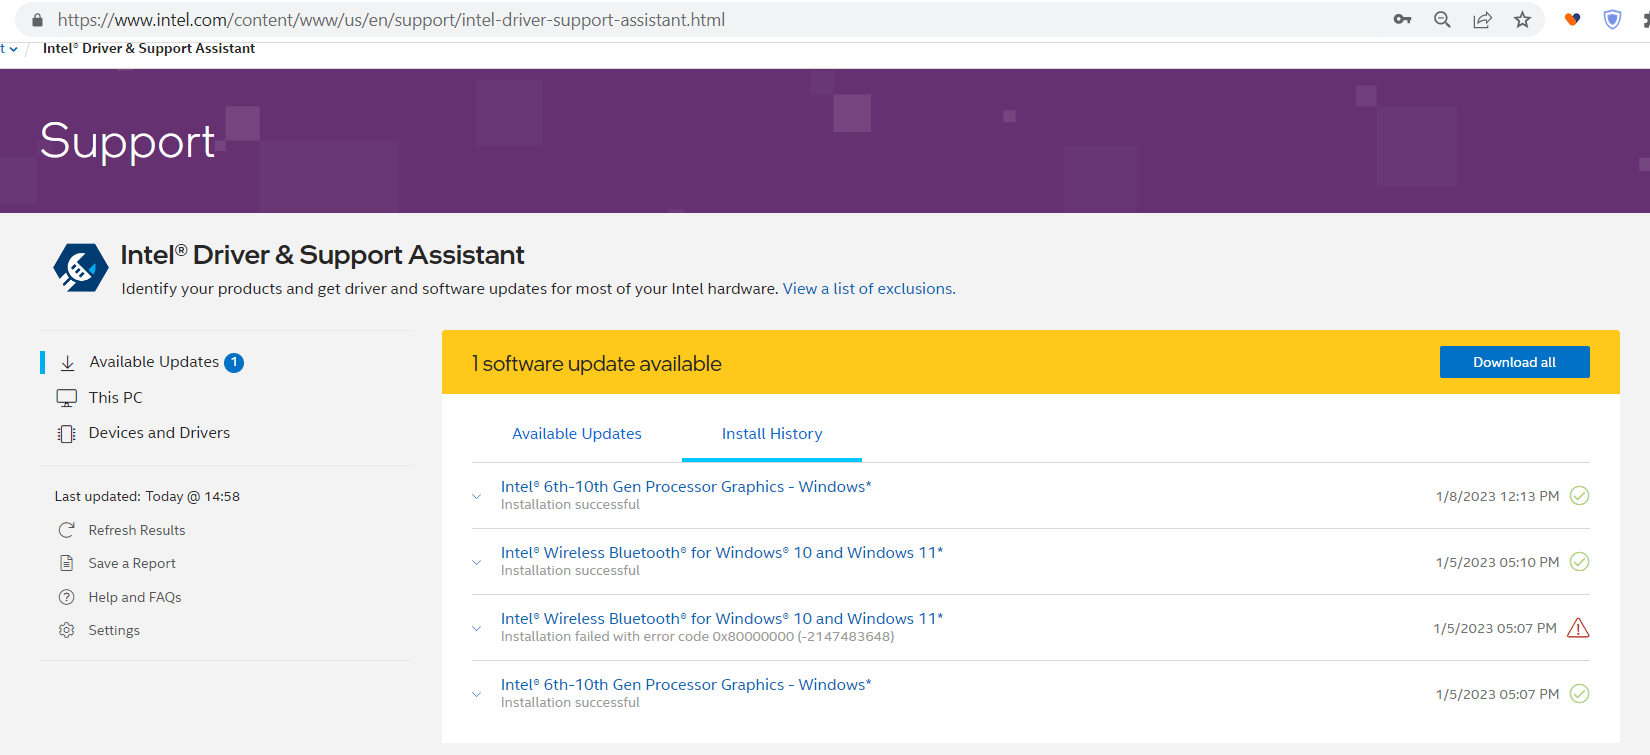The width and height of the screenshot is (1650, 755).
Task: Click the 'Intel® Driver & Support Assistant' page heading
Action: click(322, 255)
